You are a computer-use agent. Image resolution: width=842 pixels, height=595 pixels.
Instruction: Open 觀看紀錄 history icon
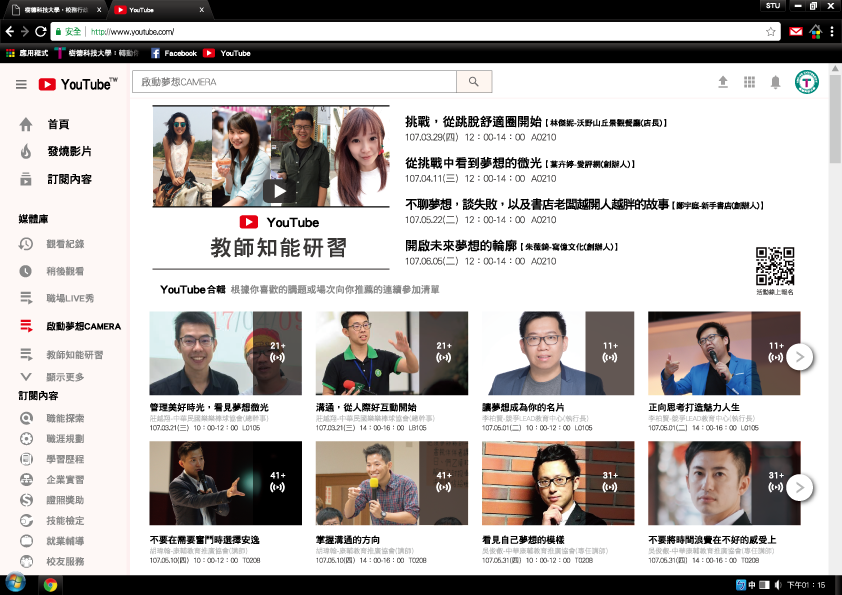(26, 244)
